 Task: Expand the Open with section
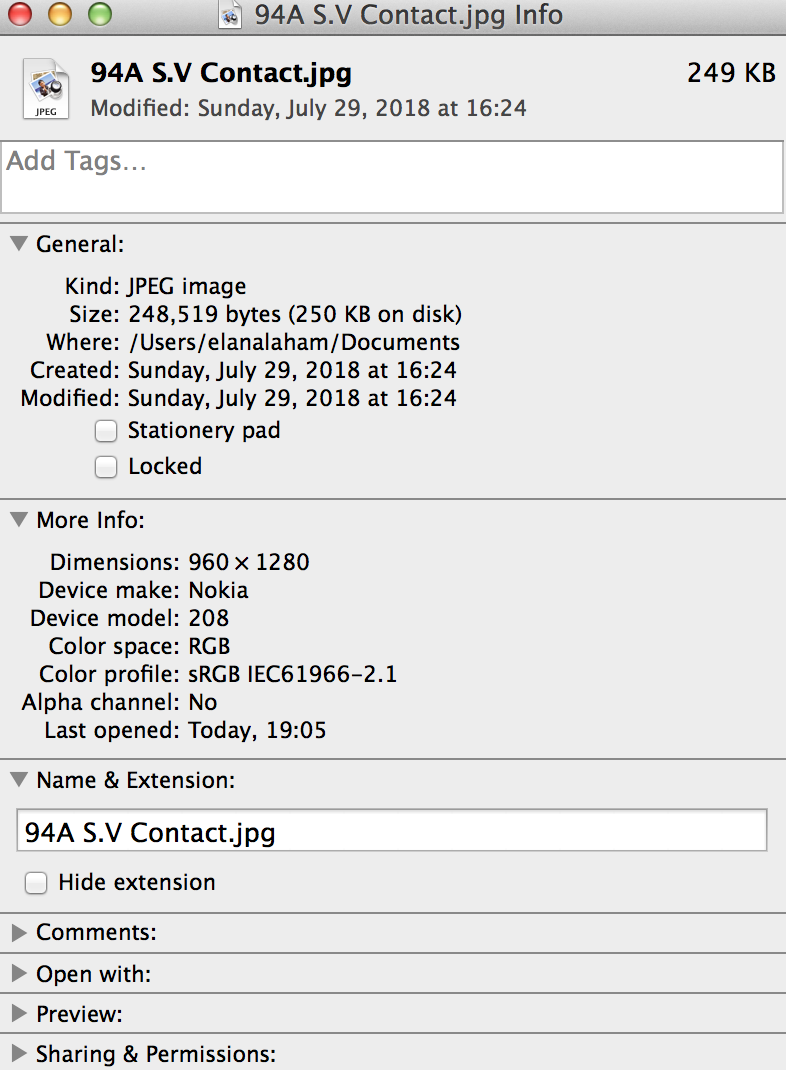(19, 973)
